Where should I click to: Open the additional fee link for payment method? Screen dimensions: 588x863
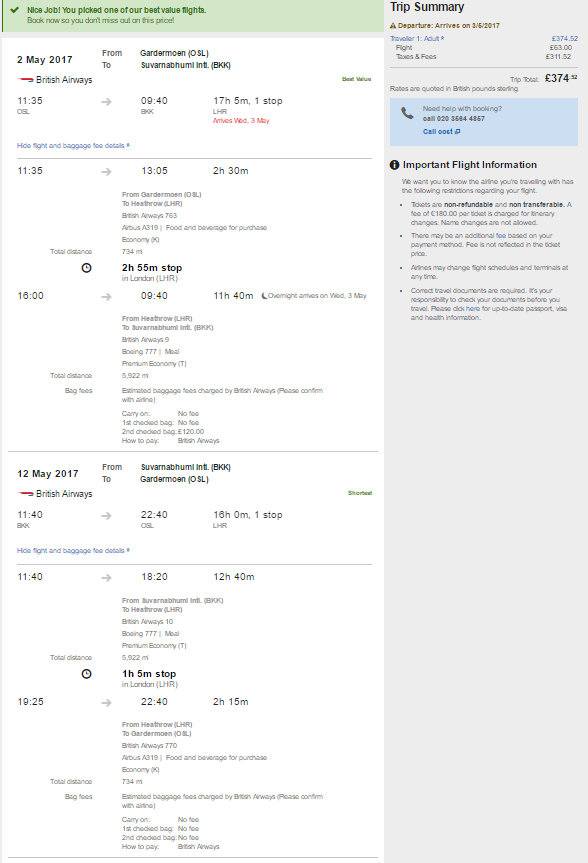500,236
